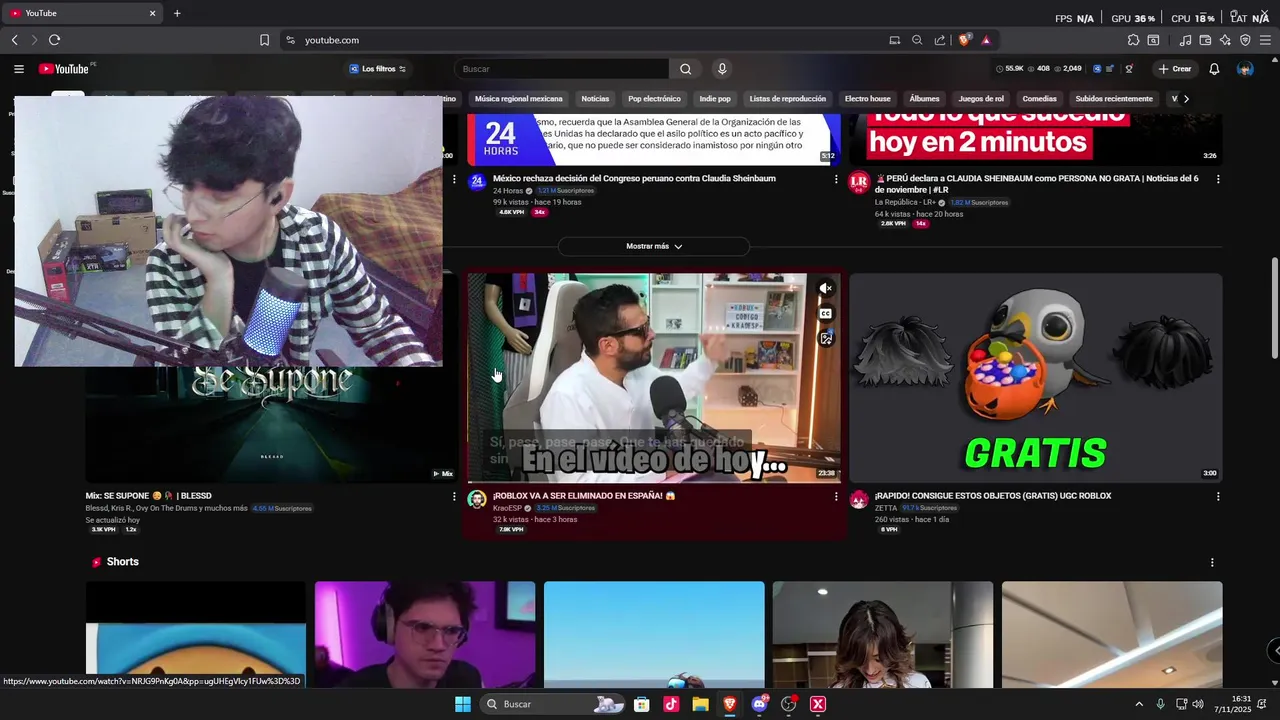Select the Álbumes chip

tap(924, 99)
